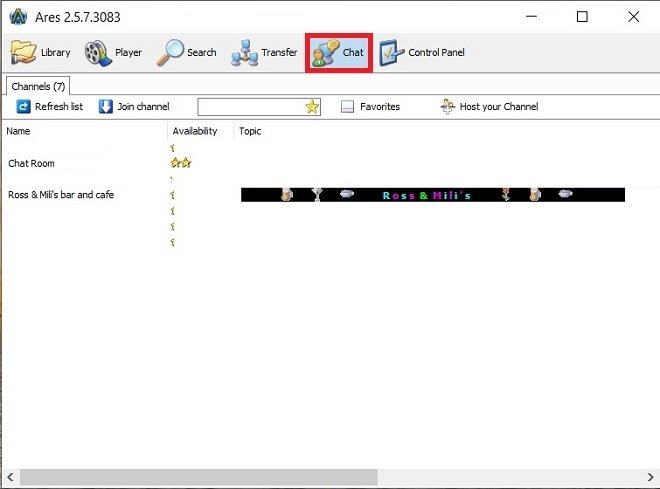This screenshot has width=660, height=489.
Task: Minimize the Ares window
Action: 532,17
